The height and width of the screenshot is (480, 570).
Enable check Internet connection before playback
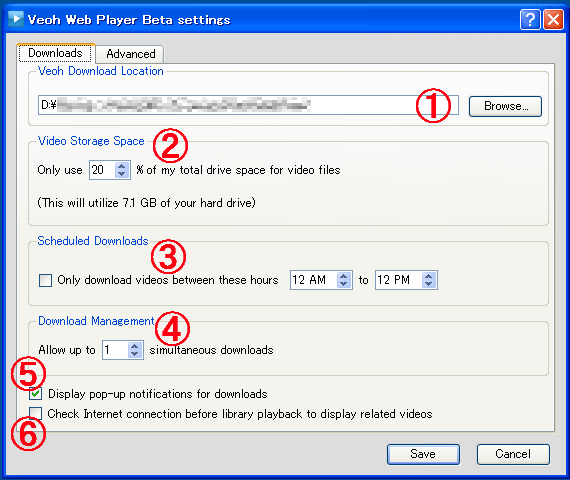tap(36, 413)
